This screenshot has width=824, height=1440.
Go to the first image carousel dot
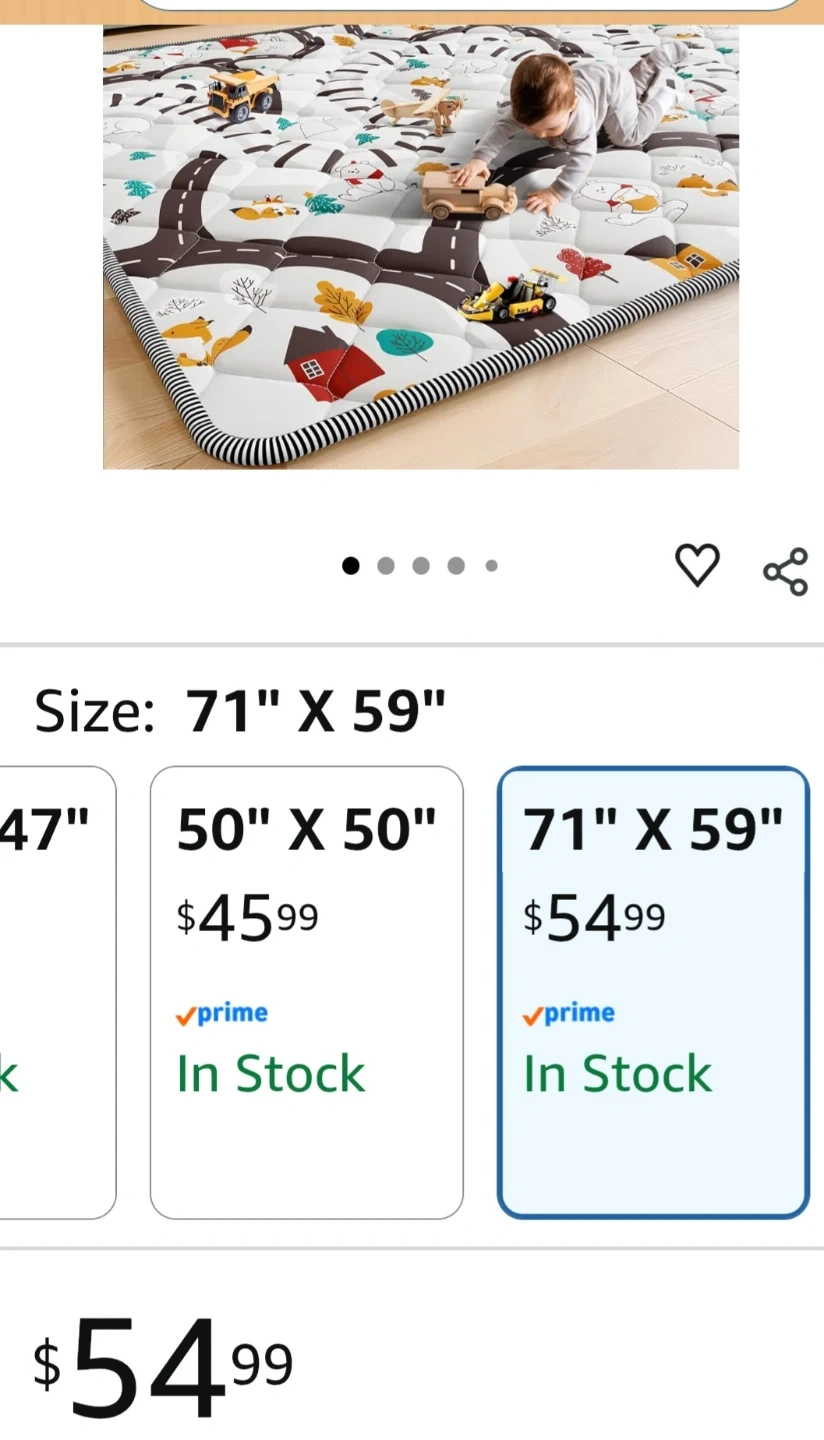click(350, 566)
